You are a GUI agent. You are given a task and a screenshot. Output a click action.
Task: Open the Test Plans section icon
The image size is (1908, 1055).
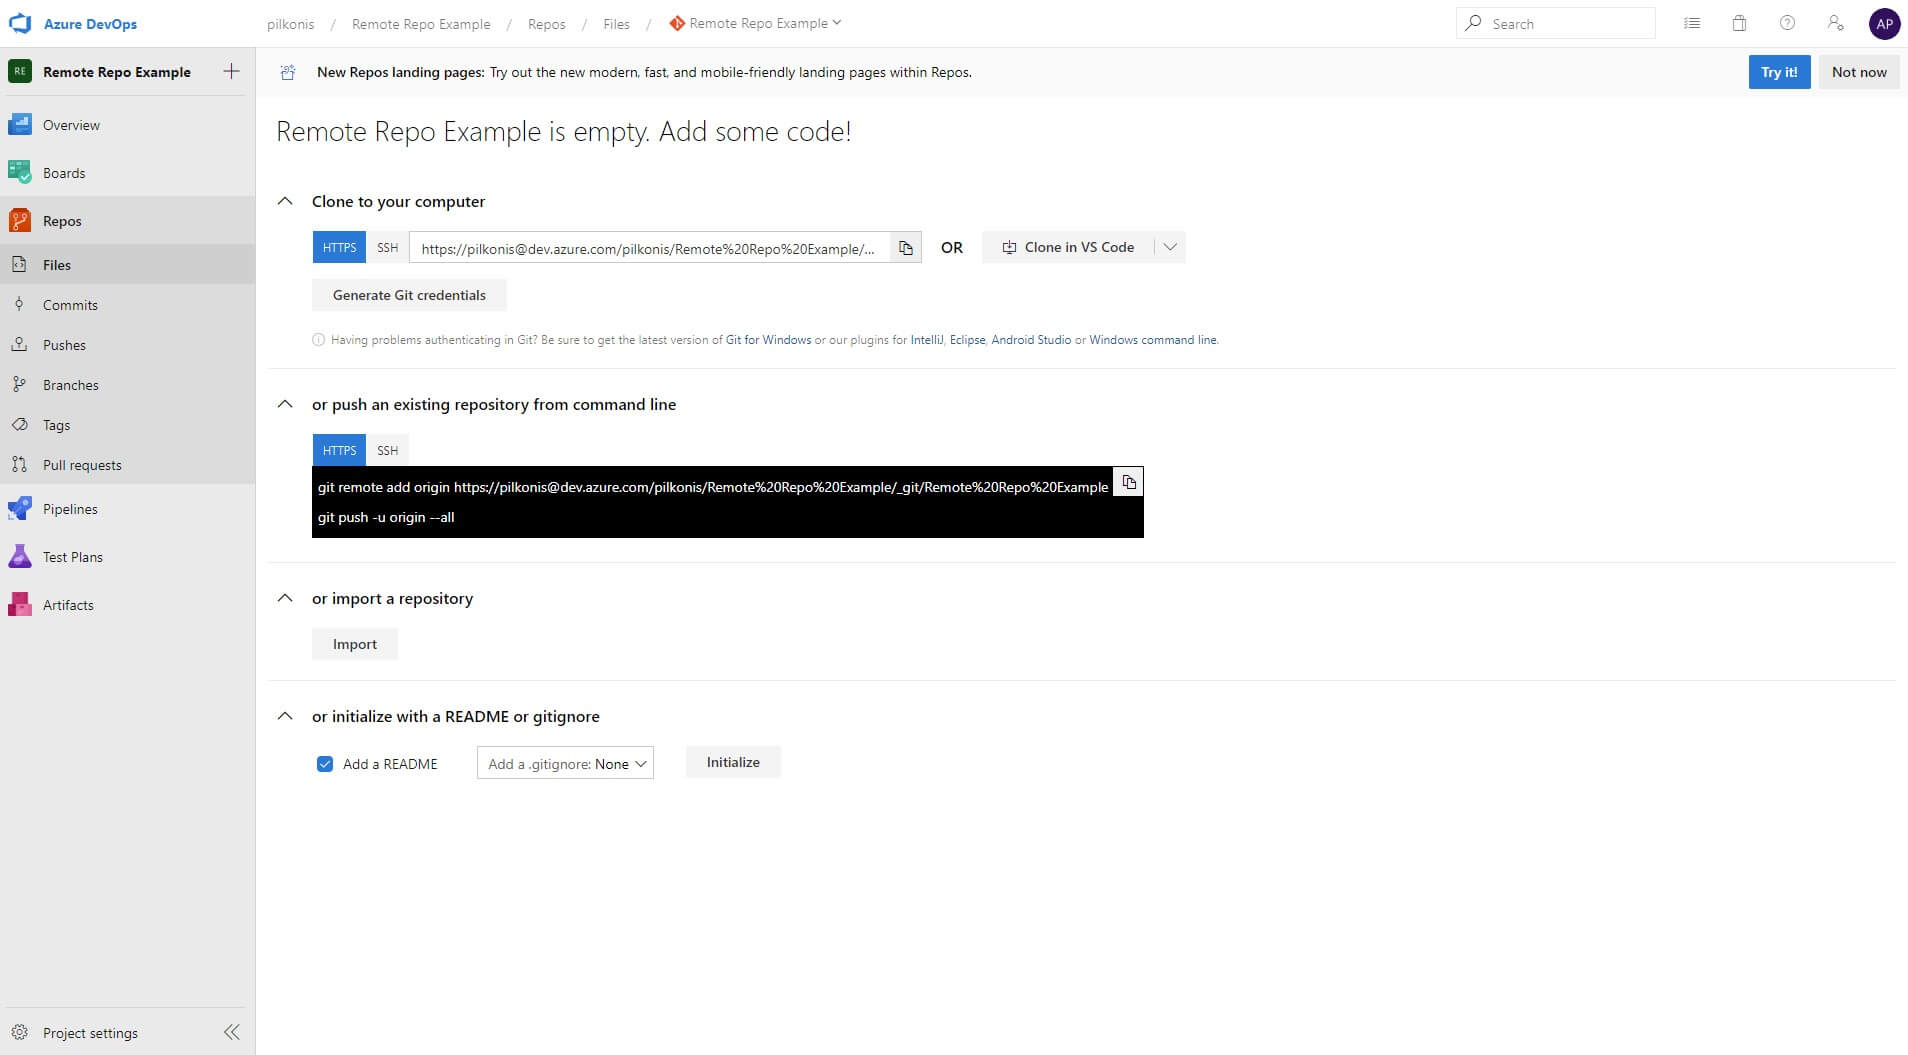coord(20,557)
